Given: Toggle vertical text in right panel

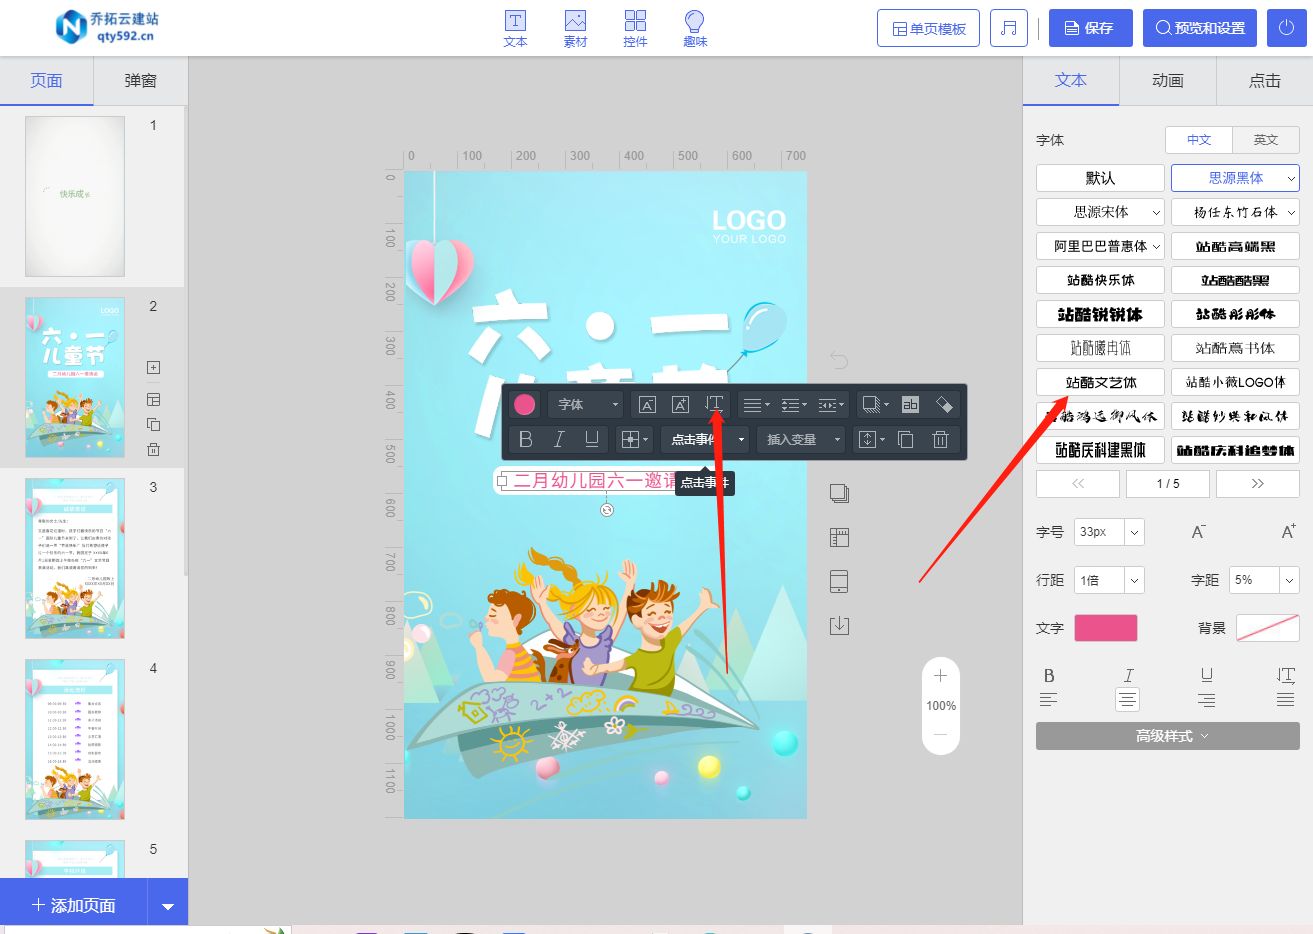Looking at the screenshot, I should pos(1286,676).
